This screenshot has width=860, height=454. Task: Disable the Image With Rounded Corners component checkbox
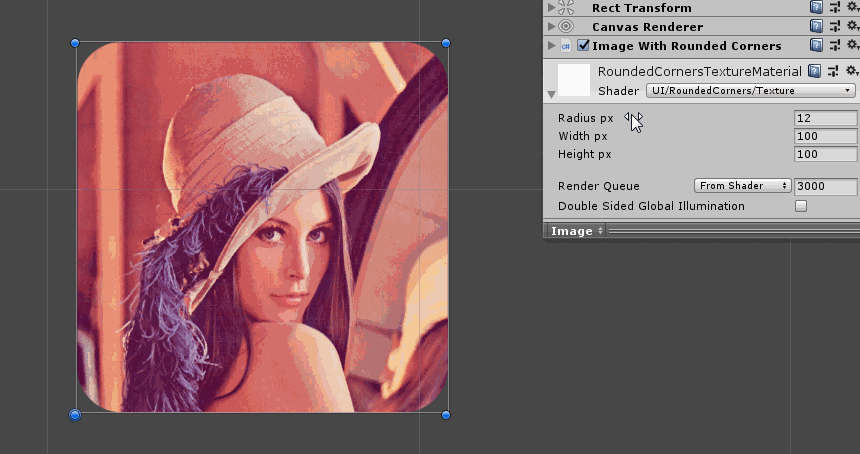(583, 46)
